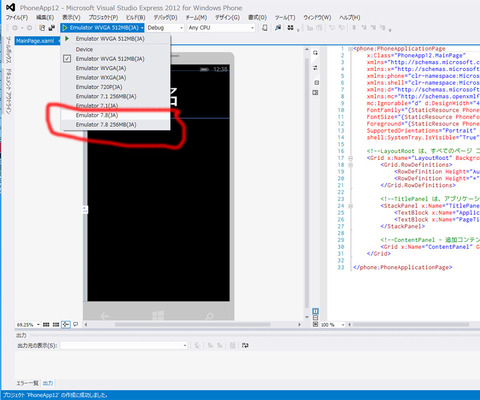Viewport: 480px width, 400px height.
Task: Click the designer horizontal scrollbar thumb
Action: [x=193, y=324]
